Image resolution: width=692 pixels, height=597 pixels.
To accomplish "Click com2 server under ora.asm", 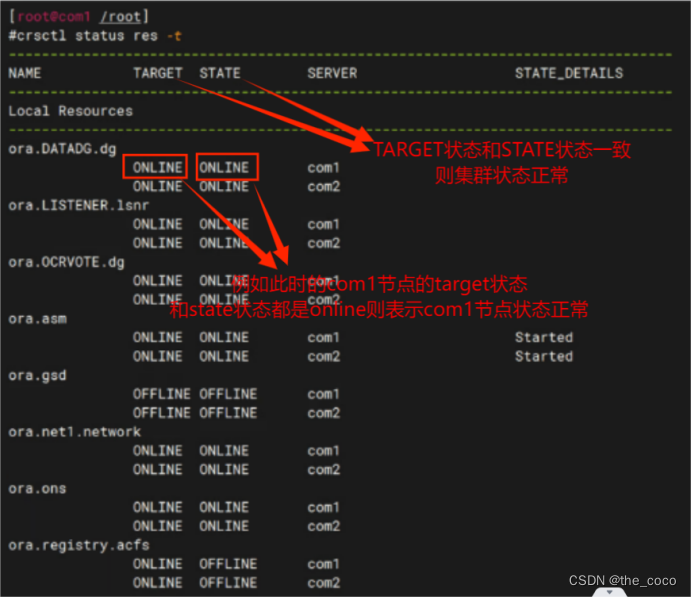I will [x=323, y=357].
